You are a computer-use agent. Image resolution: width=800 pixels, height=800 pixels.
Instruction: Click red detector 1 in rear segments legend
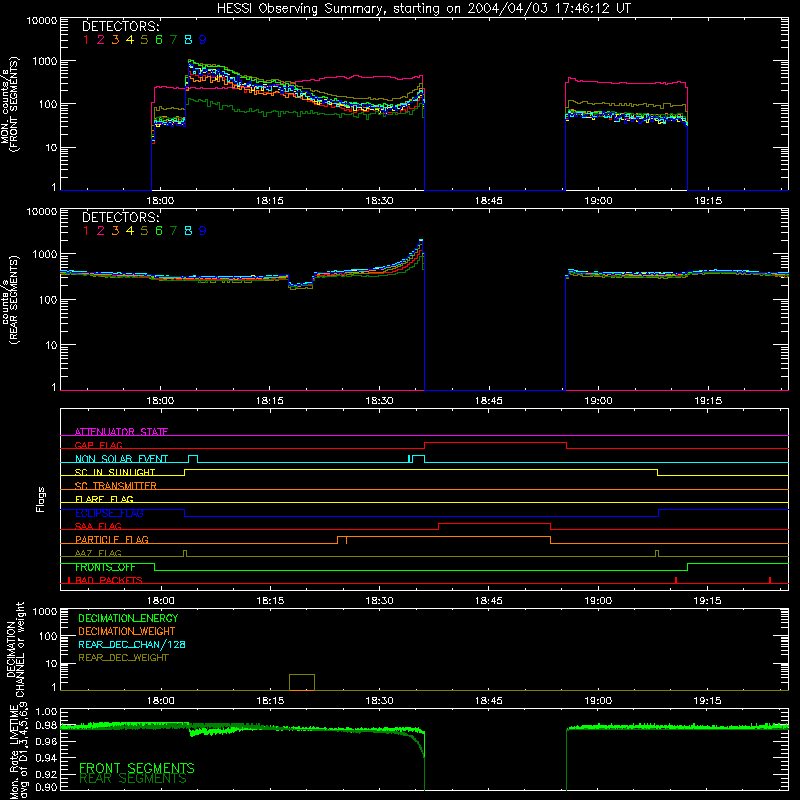click(x=86, y=231)
